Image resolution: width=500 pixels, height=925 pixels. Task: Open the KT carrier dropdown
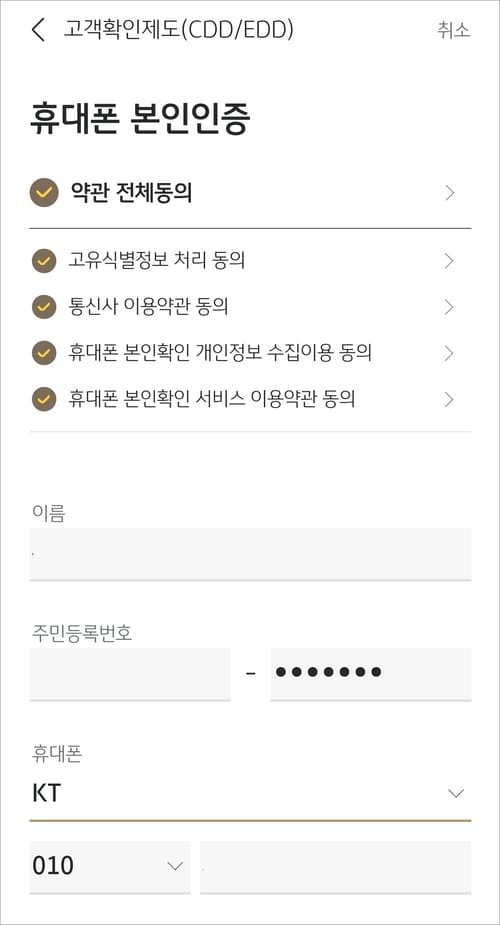(x=251, y=793)
